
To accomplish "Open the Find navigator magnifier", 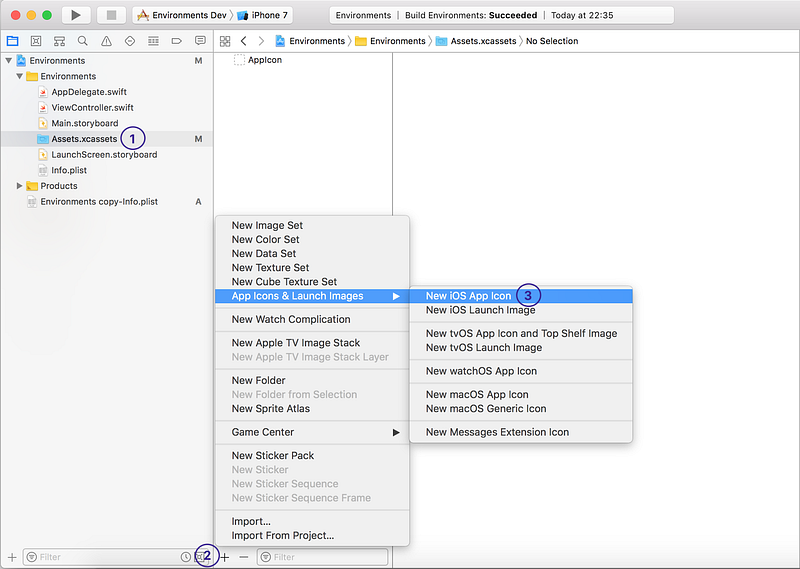I will 83,41.
